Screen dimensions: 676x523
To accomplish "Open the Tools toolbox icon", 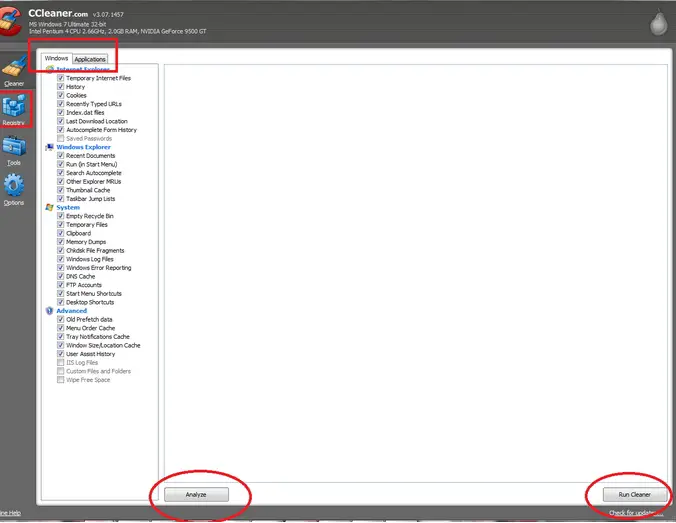I will click(14, 146).
